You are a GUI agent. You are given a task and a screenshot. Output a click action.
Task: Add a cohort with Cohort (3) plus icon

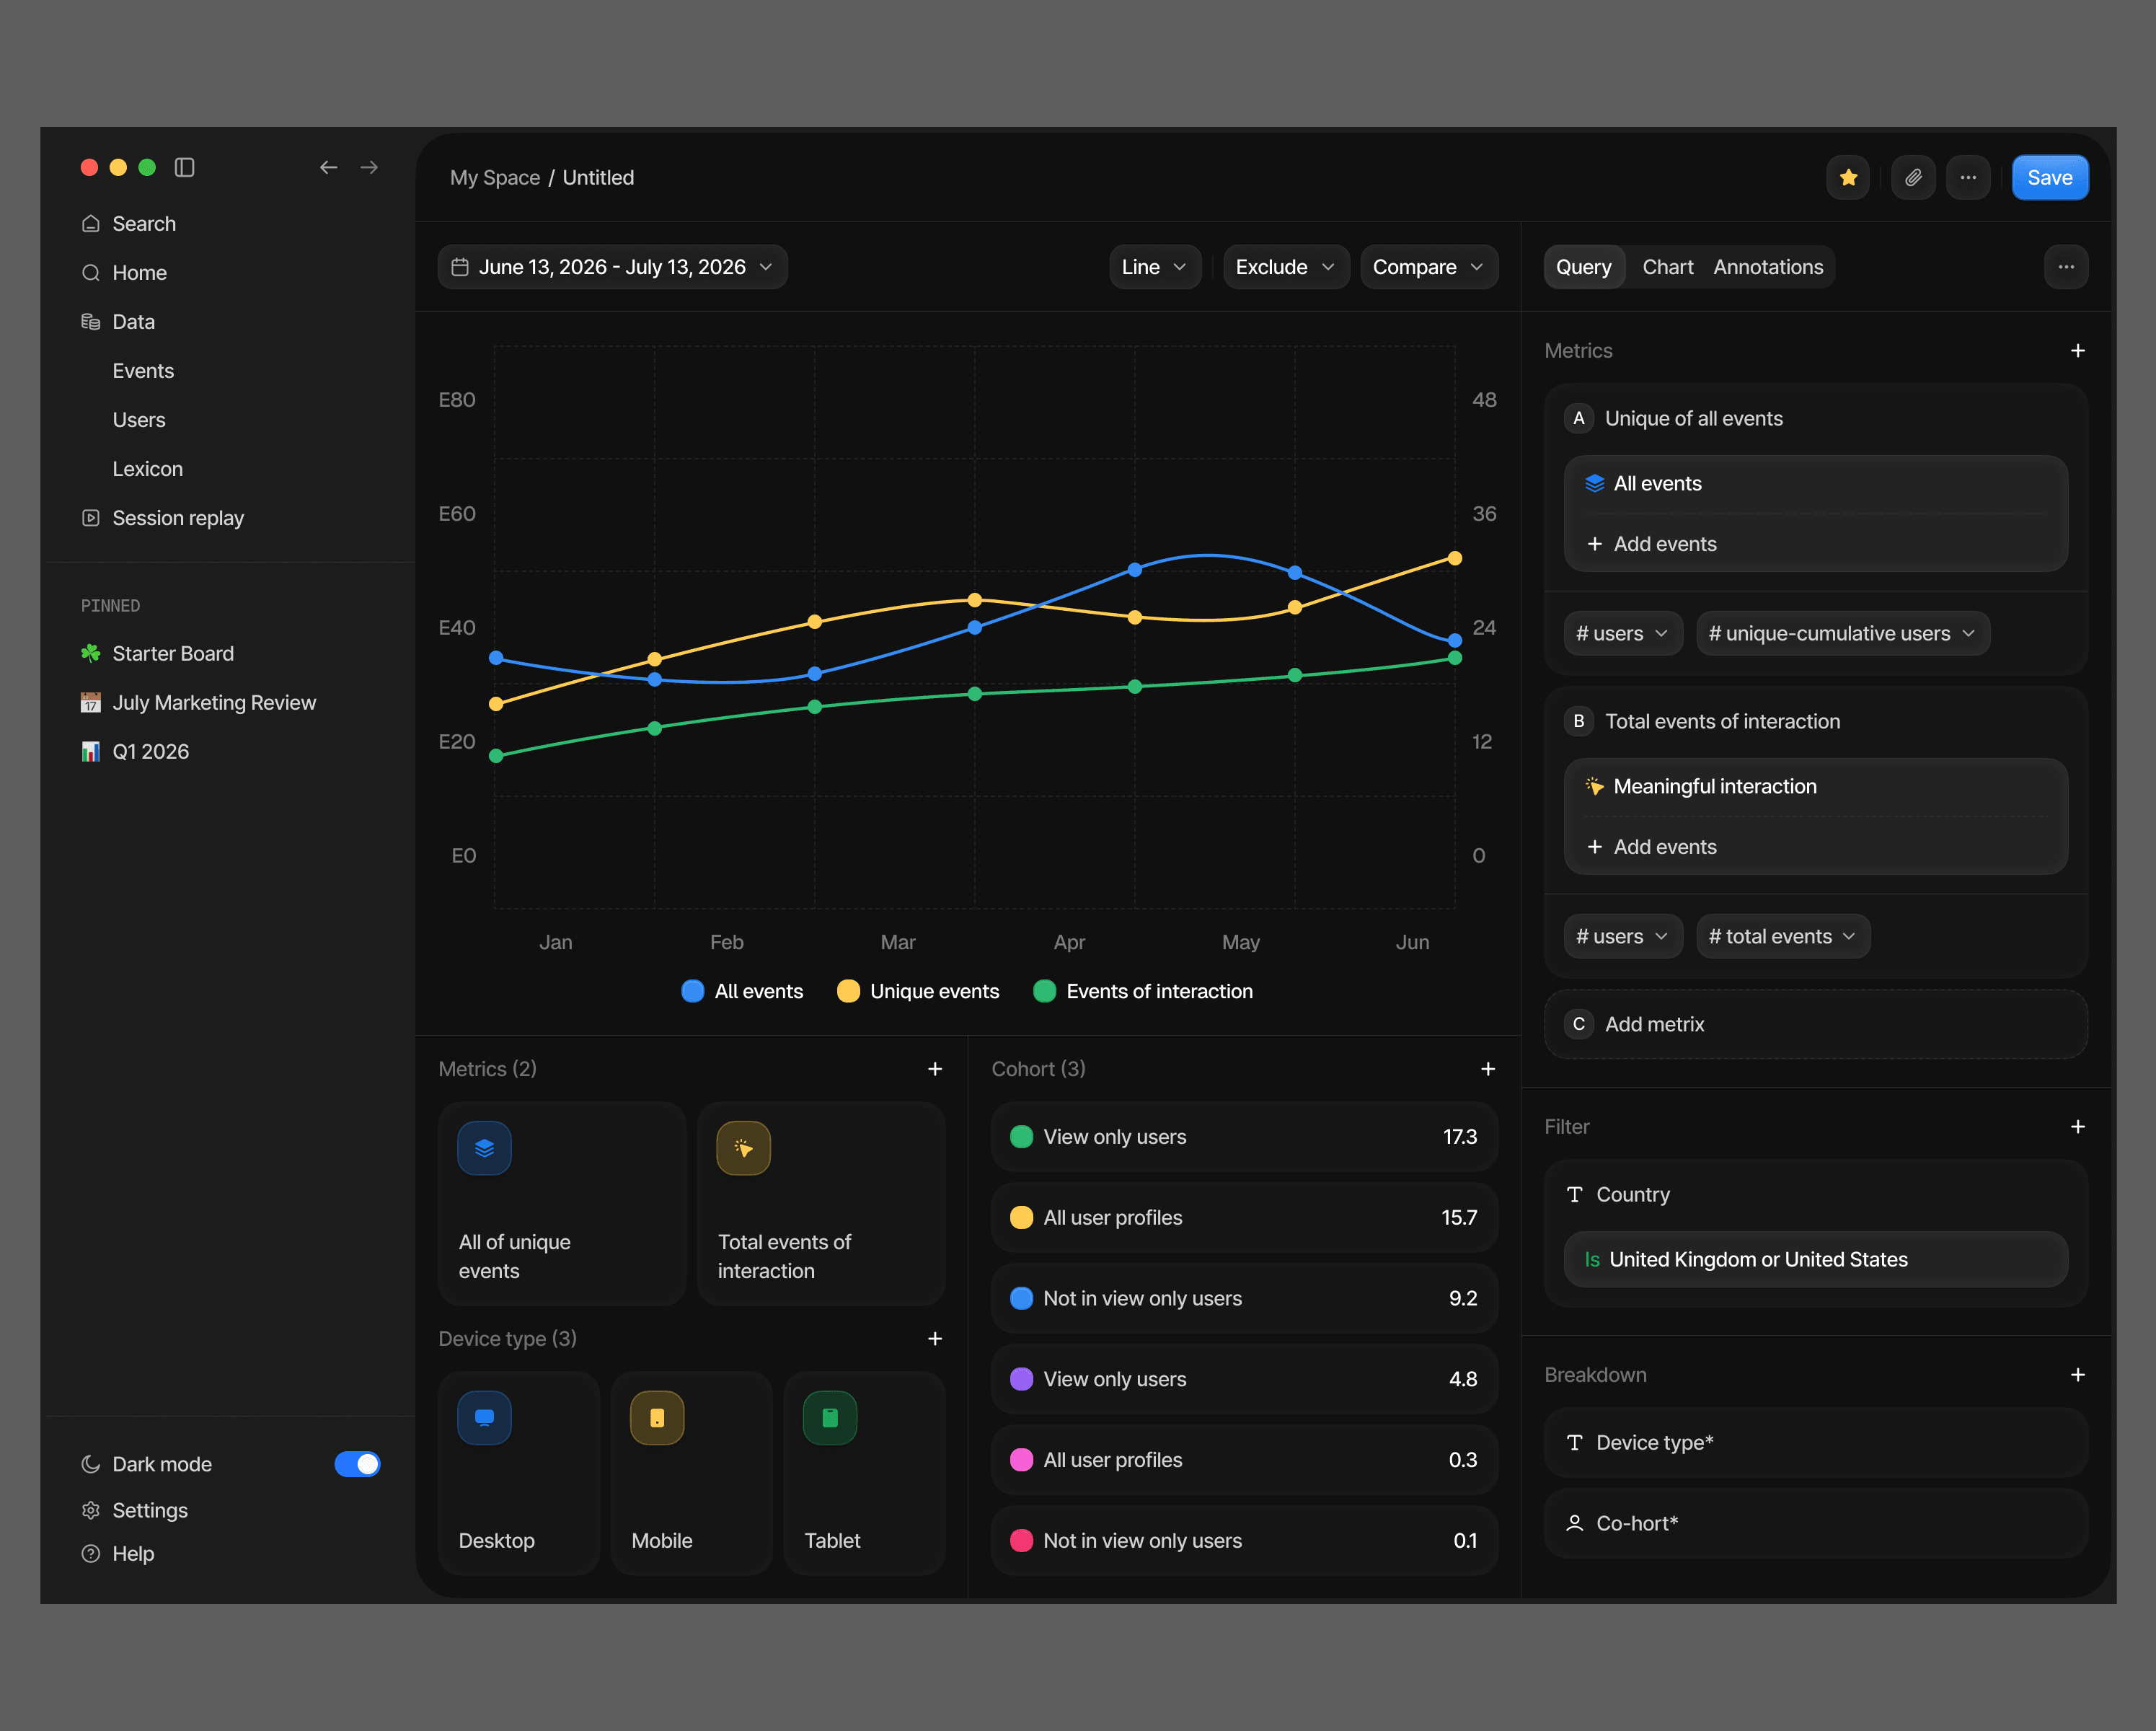[x=1487, y=1069]
